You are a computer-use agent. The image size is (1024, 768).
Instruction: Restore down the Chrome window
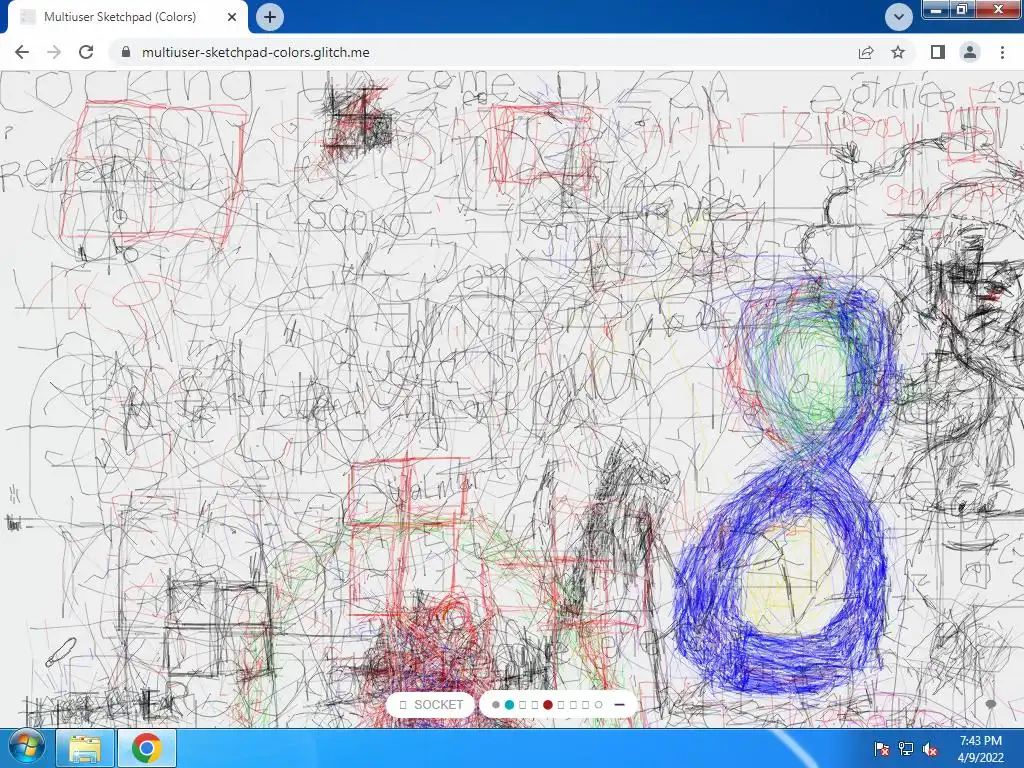[x=962, y=9]
